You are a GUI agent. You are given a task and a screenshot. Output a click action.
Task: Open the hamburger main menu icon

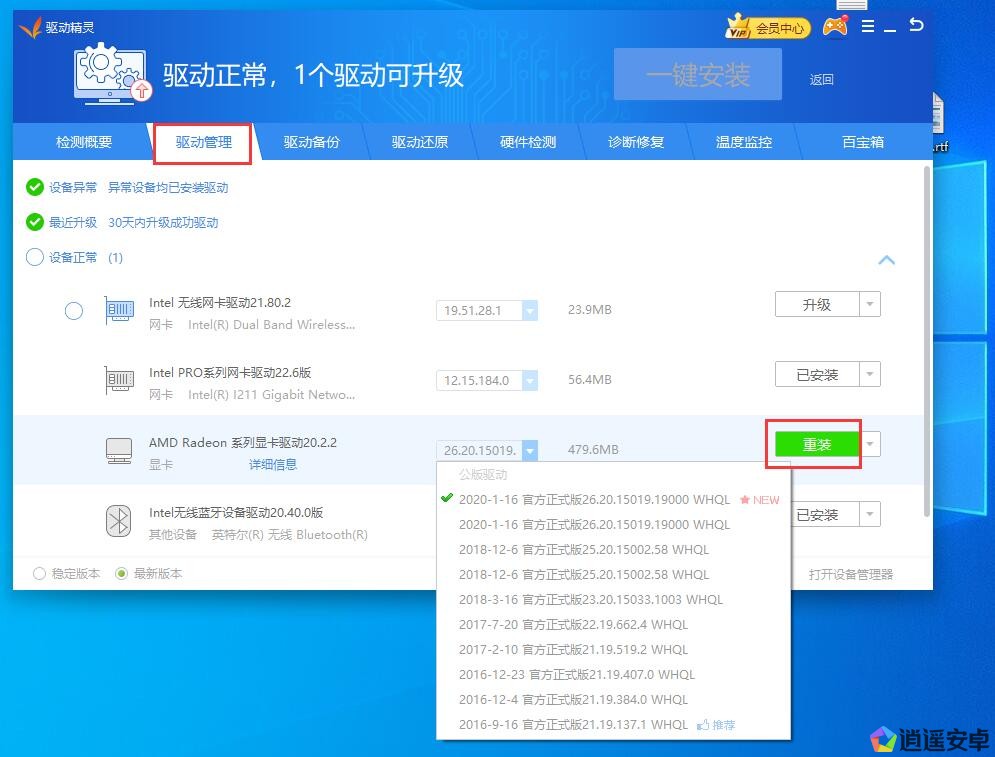867,27
